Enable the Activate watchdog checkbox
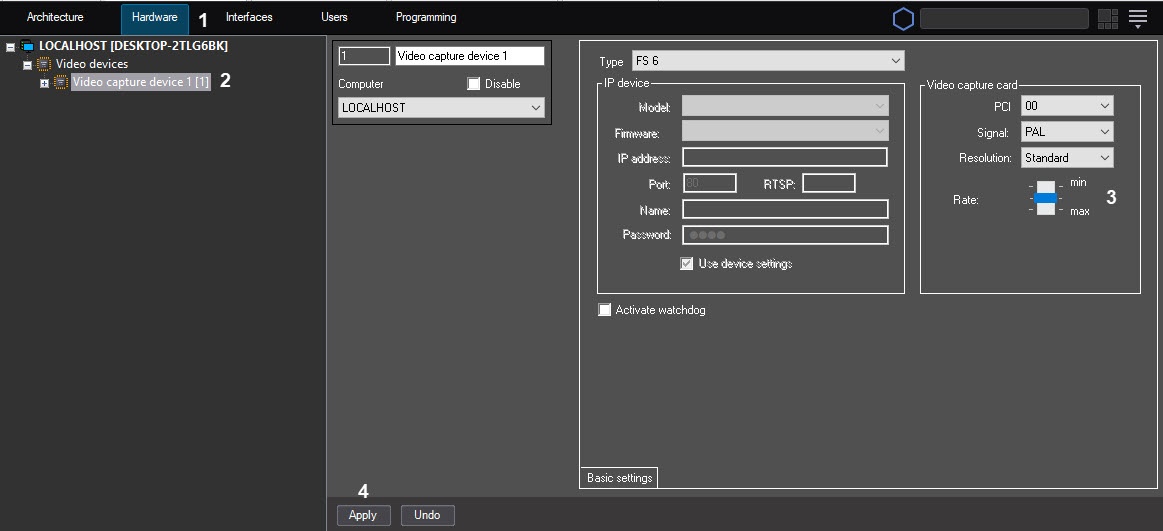Screen dimensions: 1163x531 [604, 310]
